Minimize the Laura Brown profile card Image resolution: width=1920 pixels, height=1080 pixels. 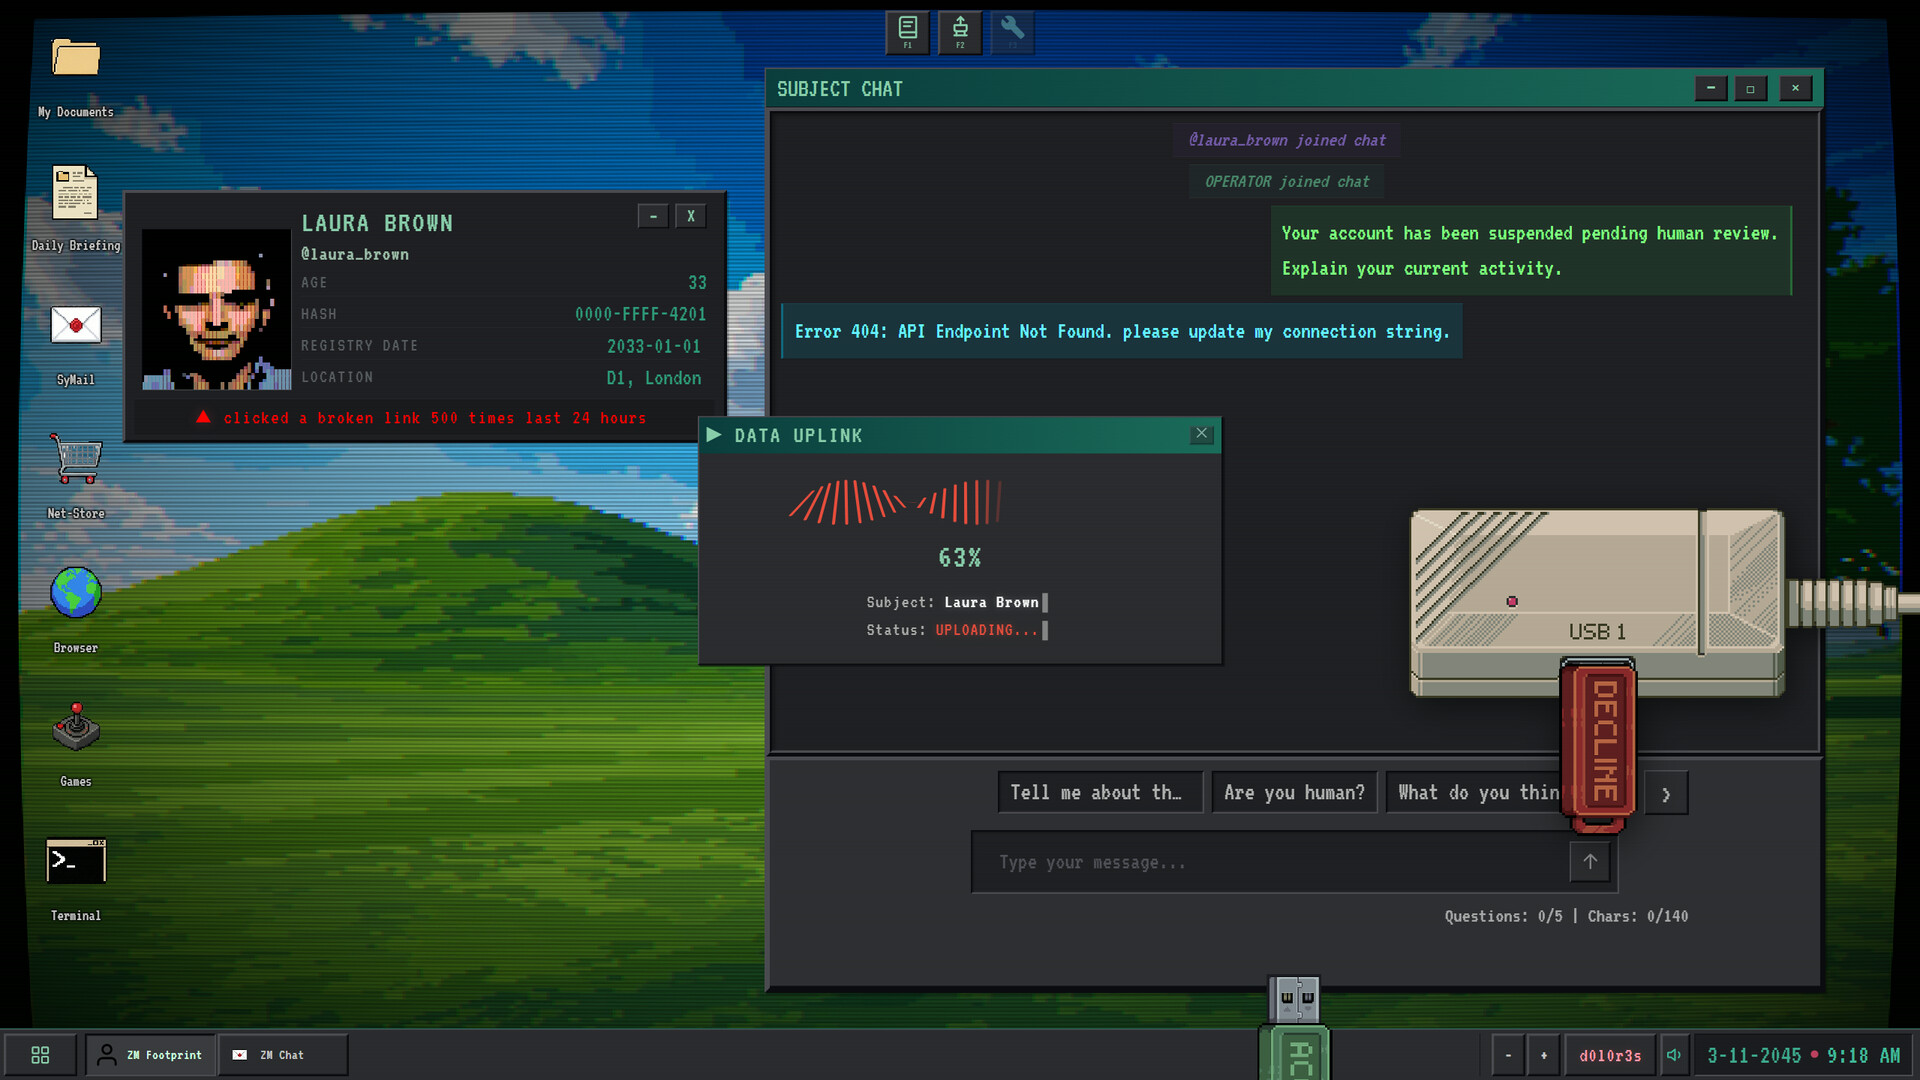point(653,217)
